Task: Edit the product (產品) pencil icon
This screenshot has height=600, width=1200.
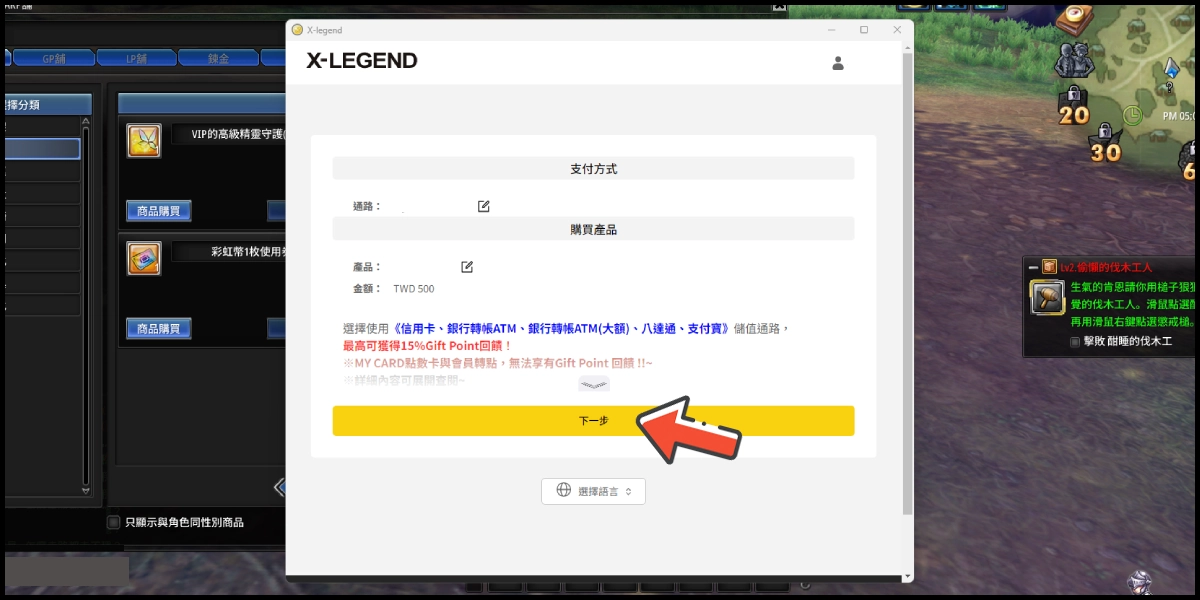Action: pos(467,267)
